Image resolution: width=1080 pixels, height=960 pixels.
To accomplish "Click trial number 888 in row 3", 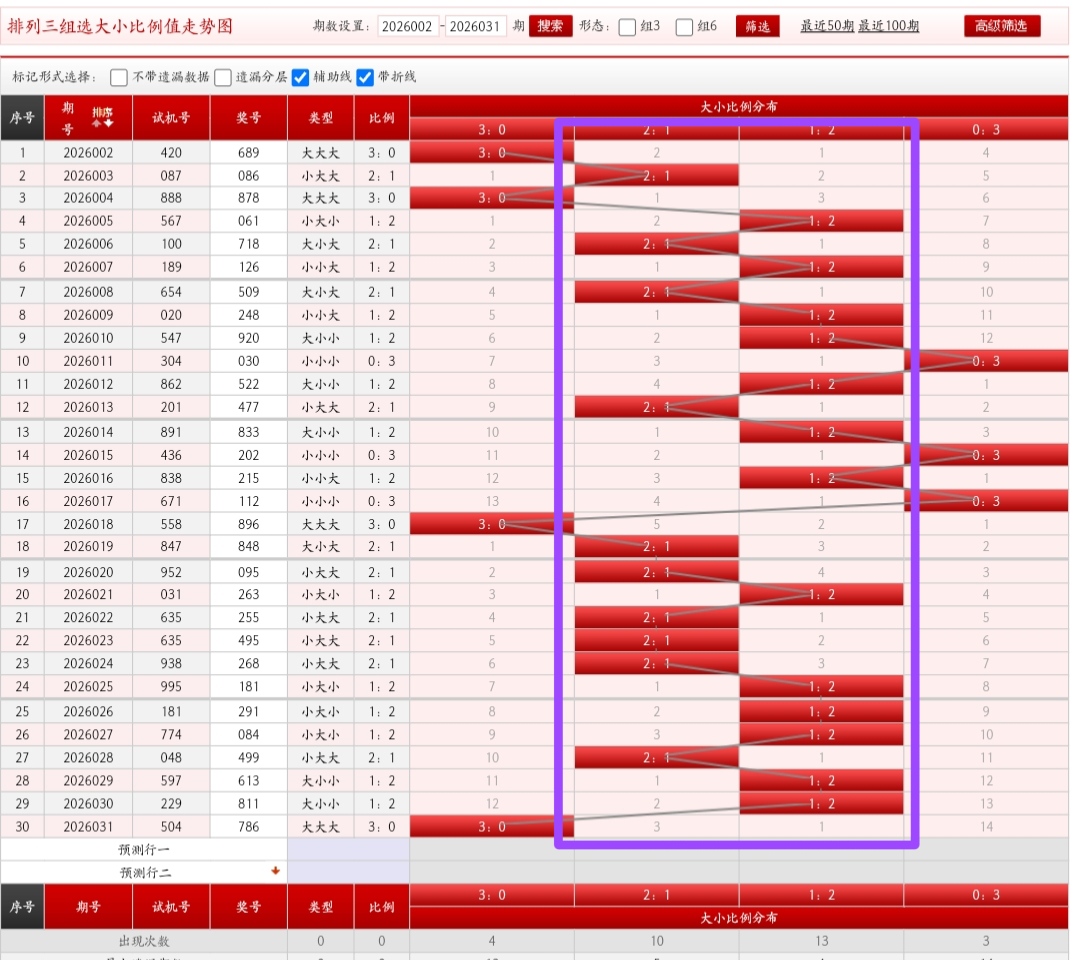I will (171, 198).
